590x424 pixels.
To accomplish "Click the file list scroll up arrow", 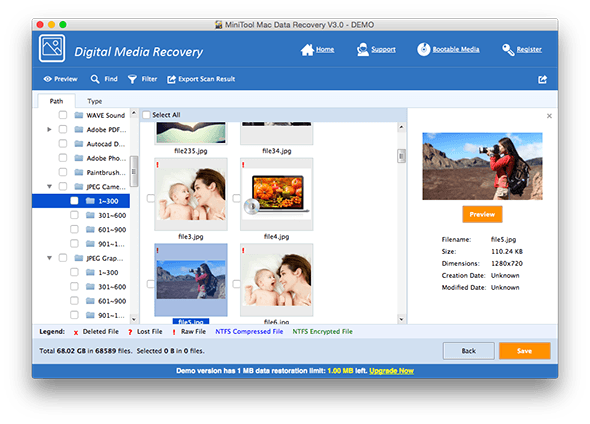I will pos(401,128).
